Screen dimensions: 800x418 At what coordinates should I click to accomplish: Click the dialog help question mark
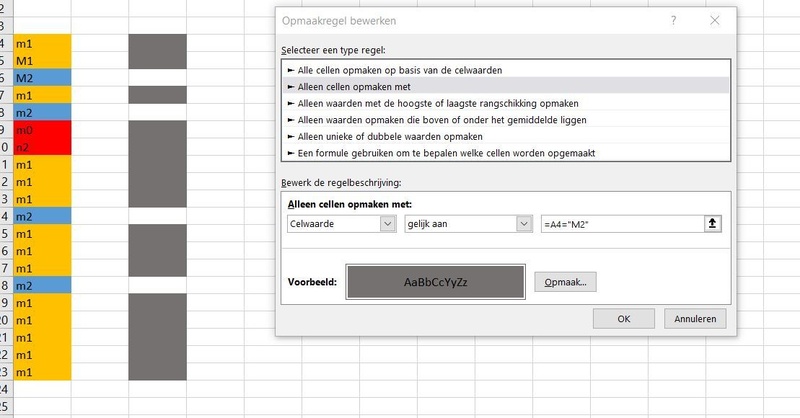tap(674, 20)
